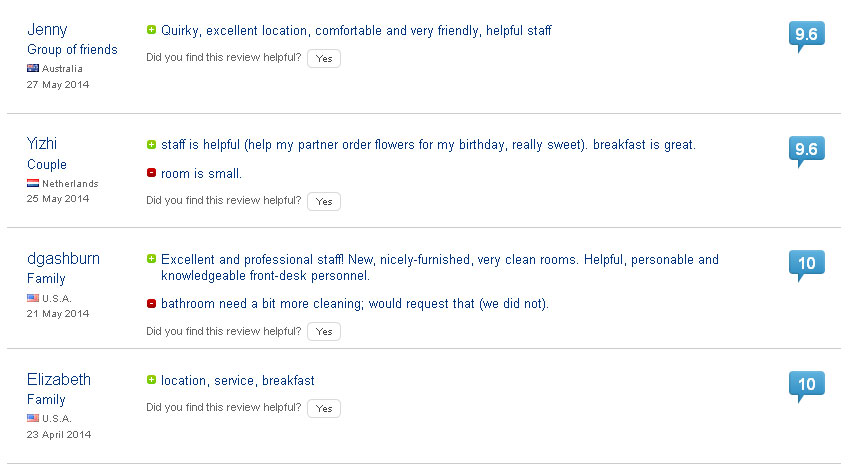Click Yes under Elizabeth's review

pos(324,408)
